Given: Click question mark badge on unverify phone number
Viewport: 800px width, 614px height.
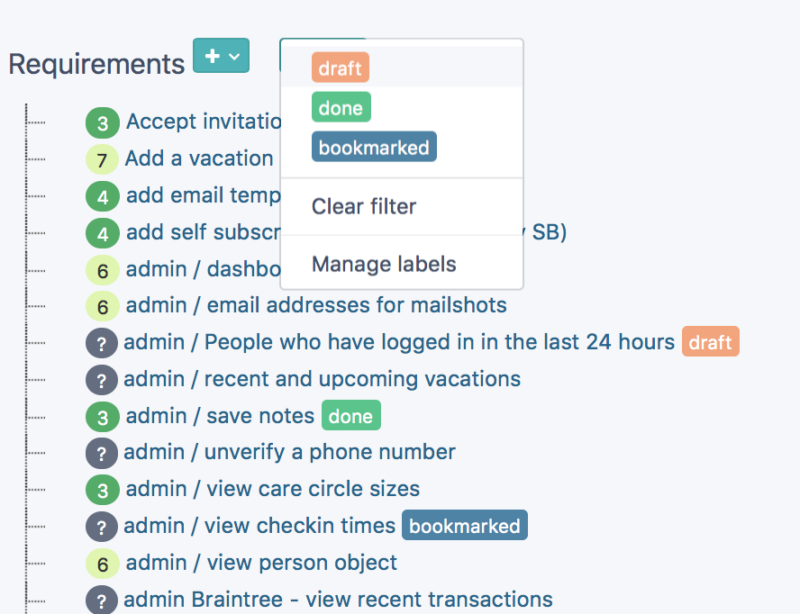Looking at the screenshot, I should [x=102, y=453].
